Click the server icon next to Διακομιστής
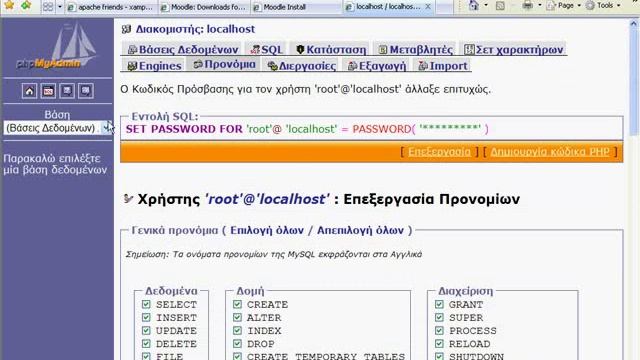The height and width of the screenshot is (360, 640). [126, 29]
